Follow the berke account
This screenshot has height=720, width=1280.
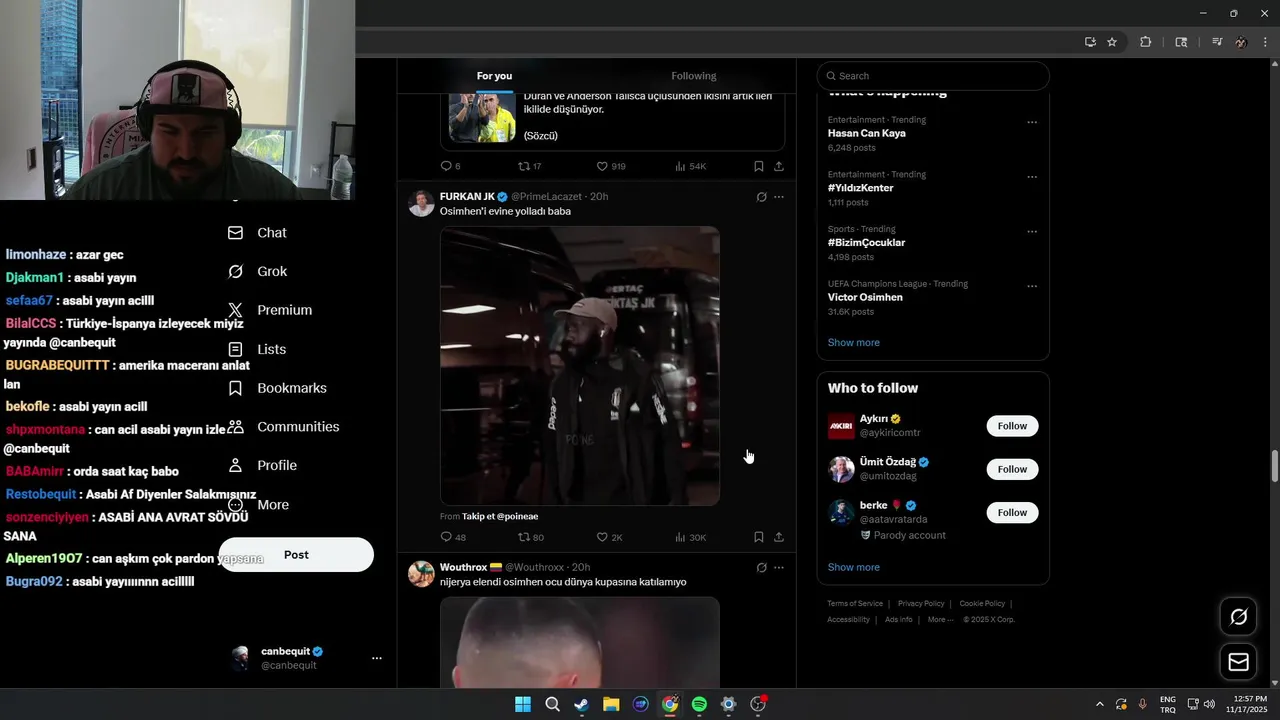coord(1012,512)
